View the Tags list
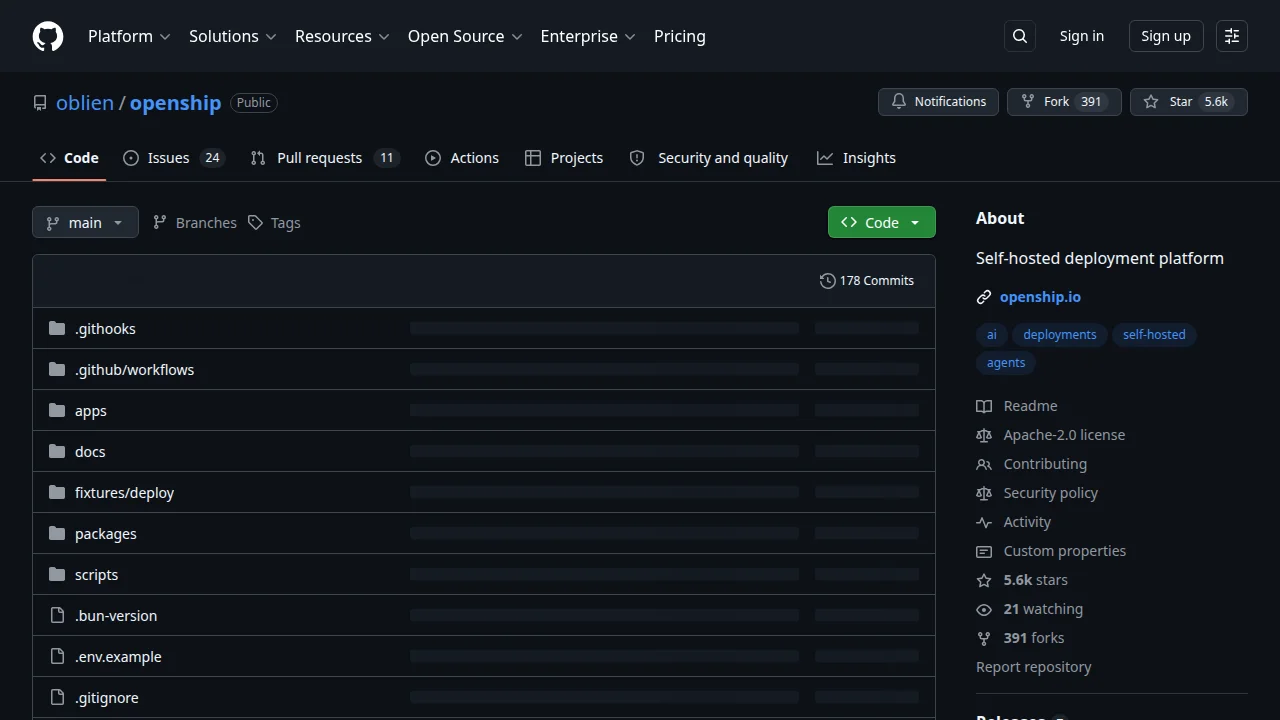Image resolution: width=1280 pixels, height=720 pixels. pyautogui.click(x=274, y=222)
